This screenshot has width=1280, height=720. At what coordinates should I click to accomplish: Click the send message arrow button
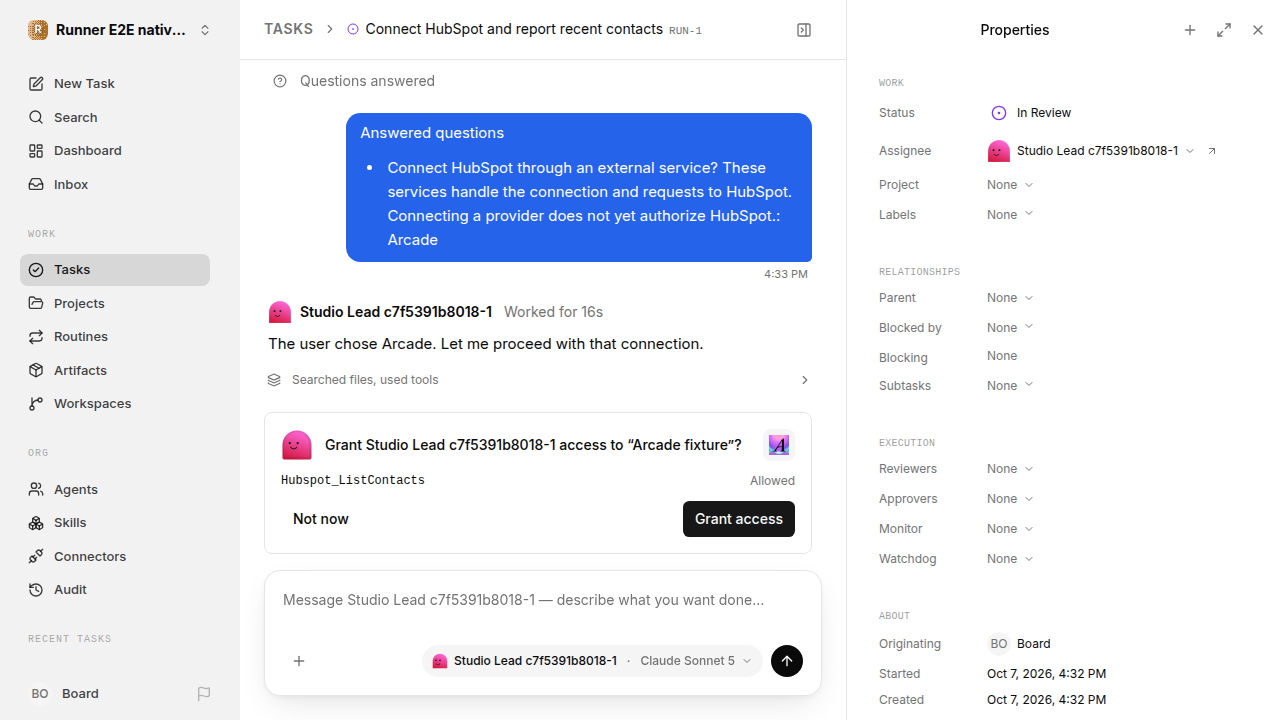pyautogui.click(x=787, y=661)
